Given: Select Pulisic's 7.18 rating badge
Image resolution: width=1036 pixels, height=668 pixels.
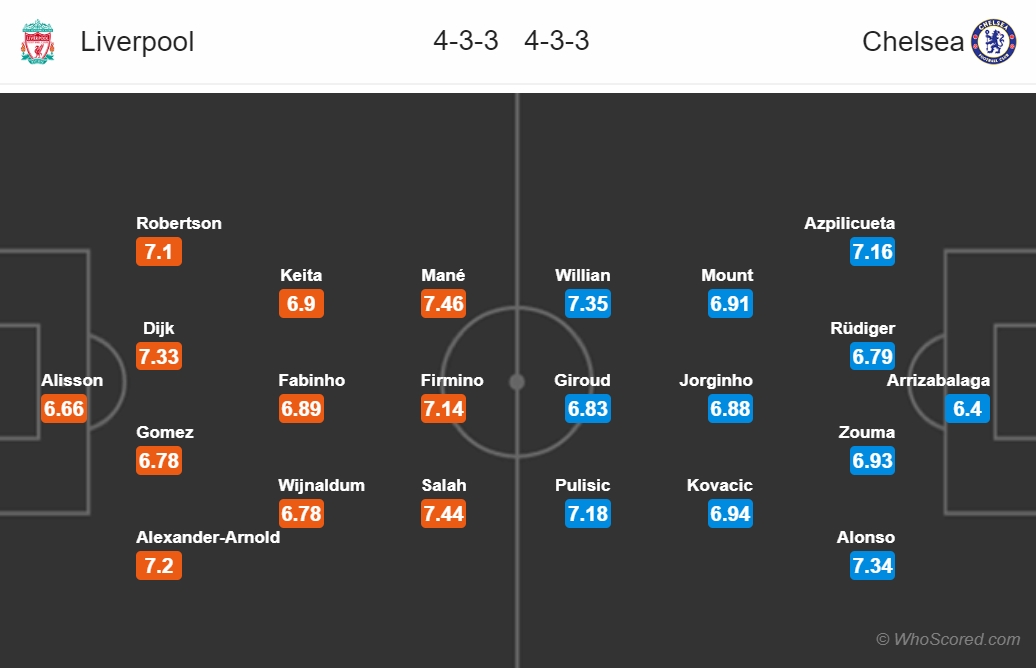Looking at the screenshot, I should point(588,513).
